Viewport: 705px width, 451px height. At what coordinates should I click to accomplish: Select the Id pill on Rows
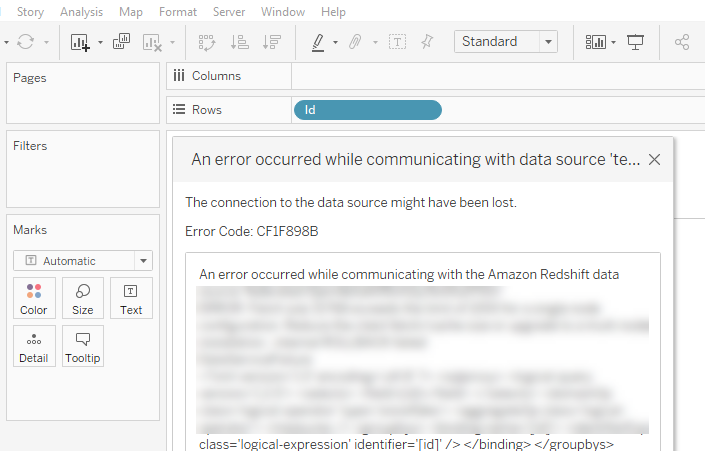(x=368, y=110)
